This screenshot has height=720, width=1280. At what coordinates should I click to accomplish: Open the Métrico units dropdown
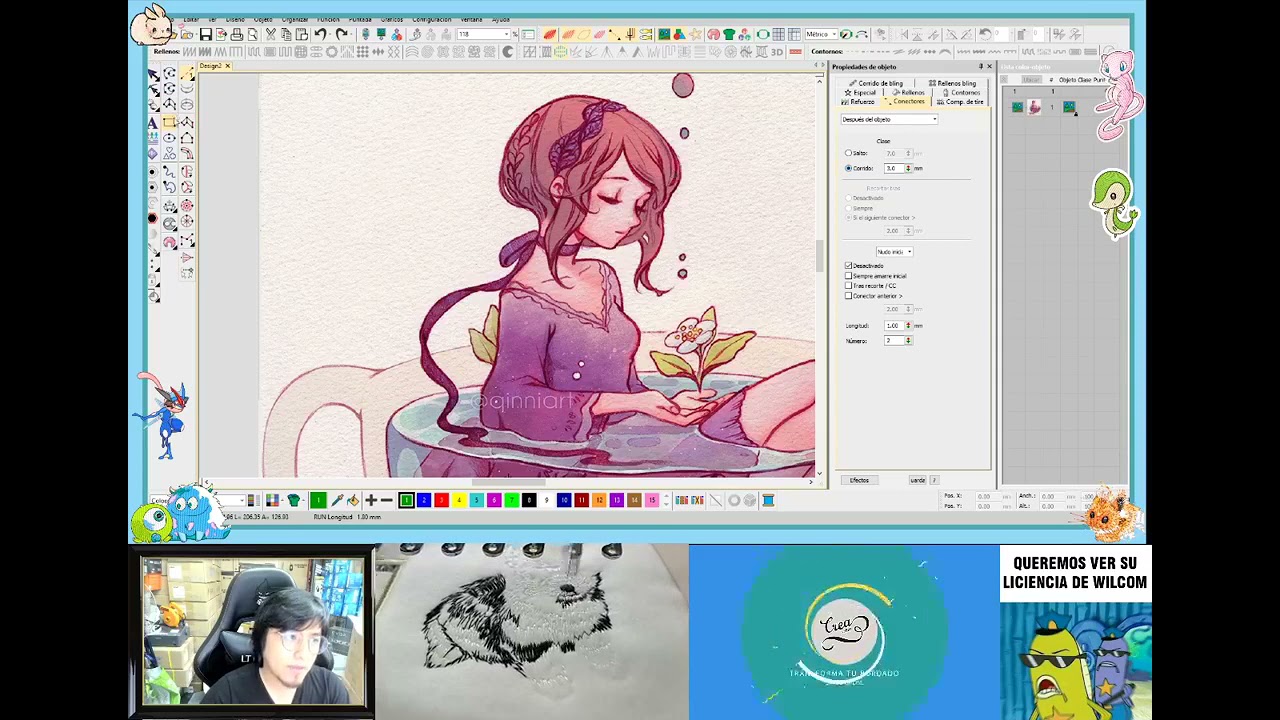pyautogui.click(x=821, y=35)
